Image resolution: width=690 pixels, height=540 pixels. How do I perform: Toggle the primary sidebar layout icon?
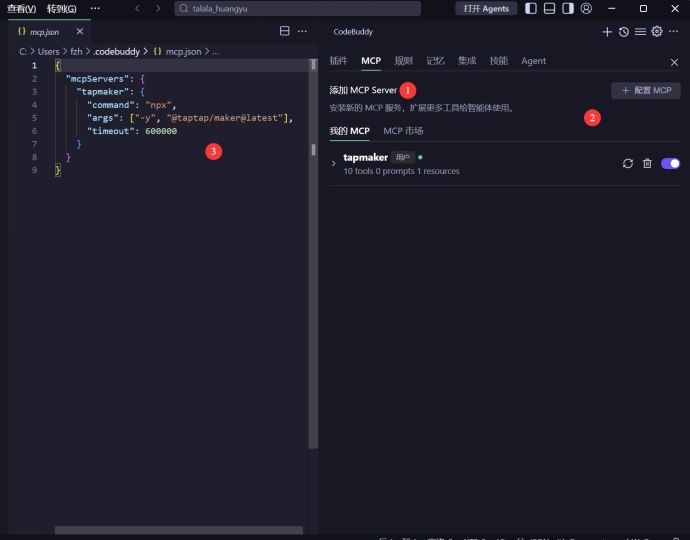tap(531, 8)
